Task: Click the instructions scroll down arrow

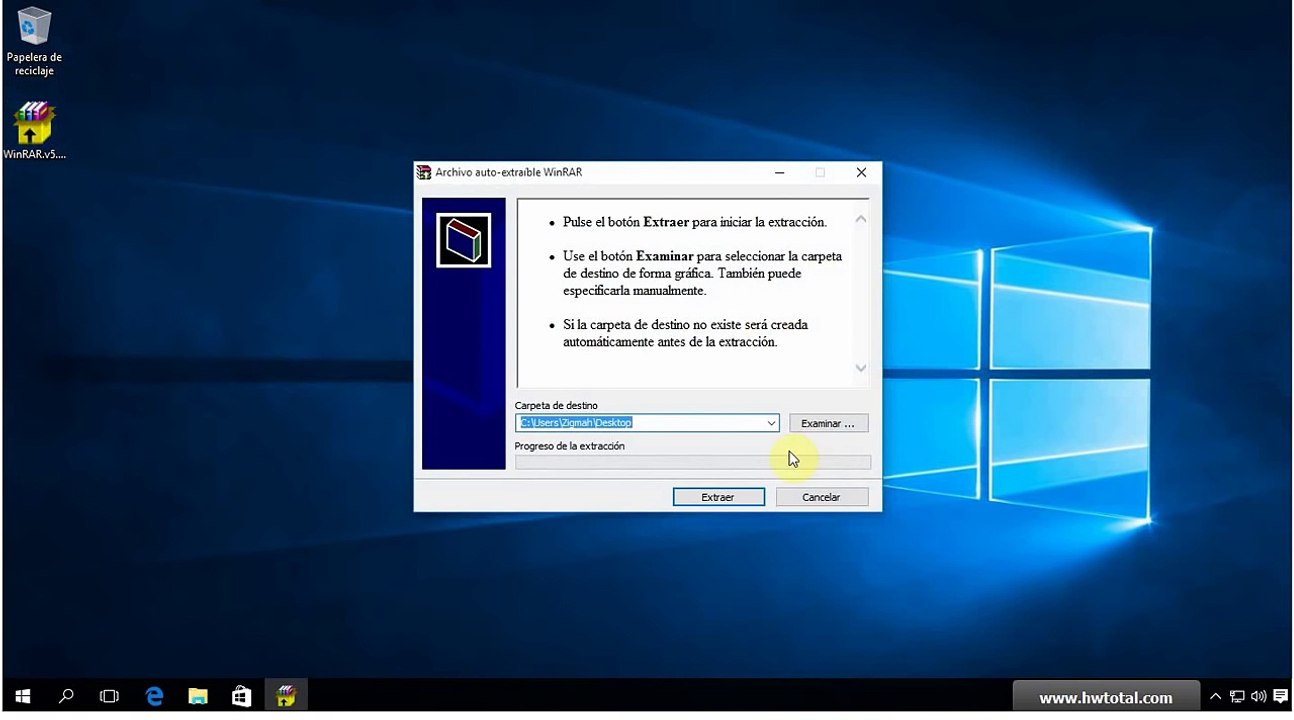Action: 861,369
